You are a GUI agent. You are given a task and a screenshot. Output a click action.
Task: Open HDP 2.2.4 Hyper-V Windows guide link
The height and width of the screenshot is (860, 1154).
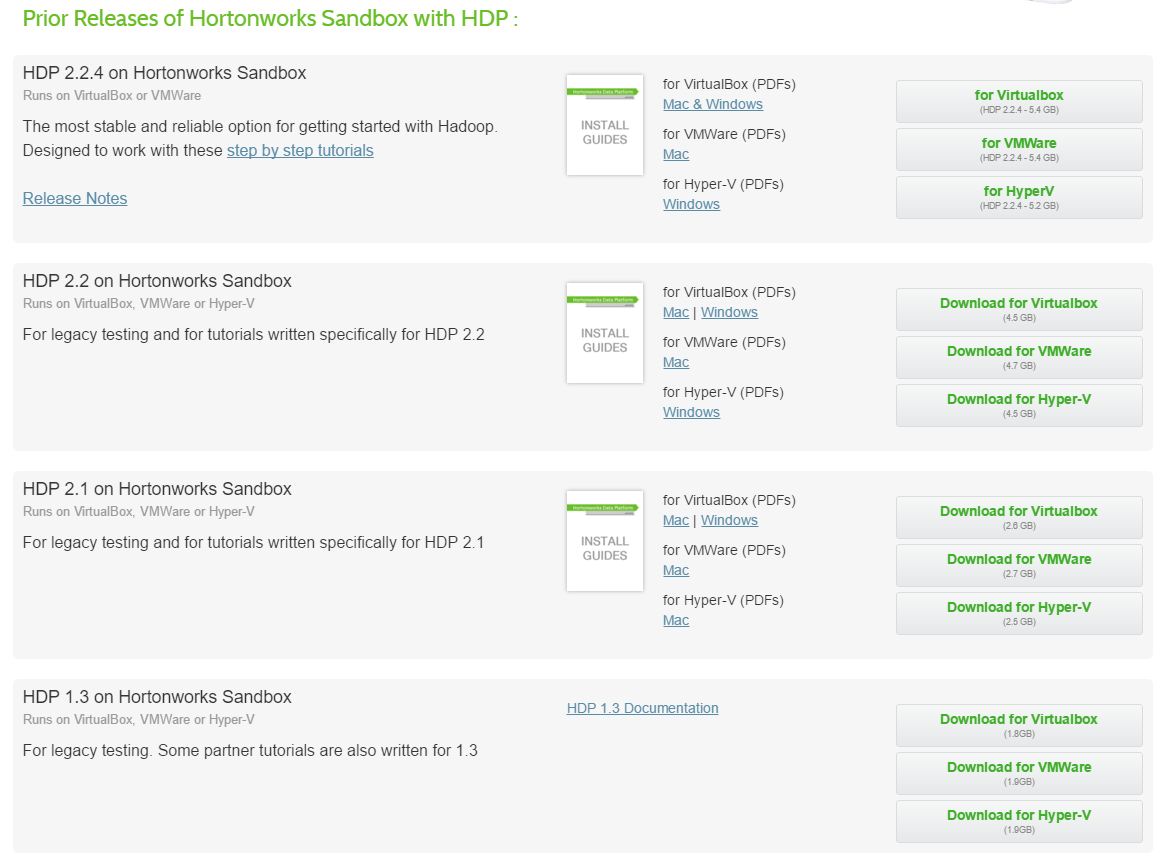pyautogui.click(x=691, y=205)
